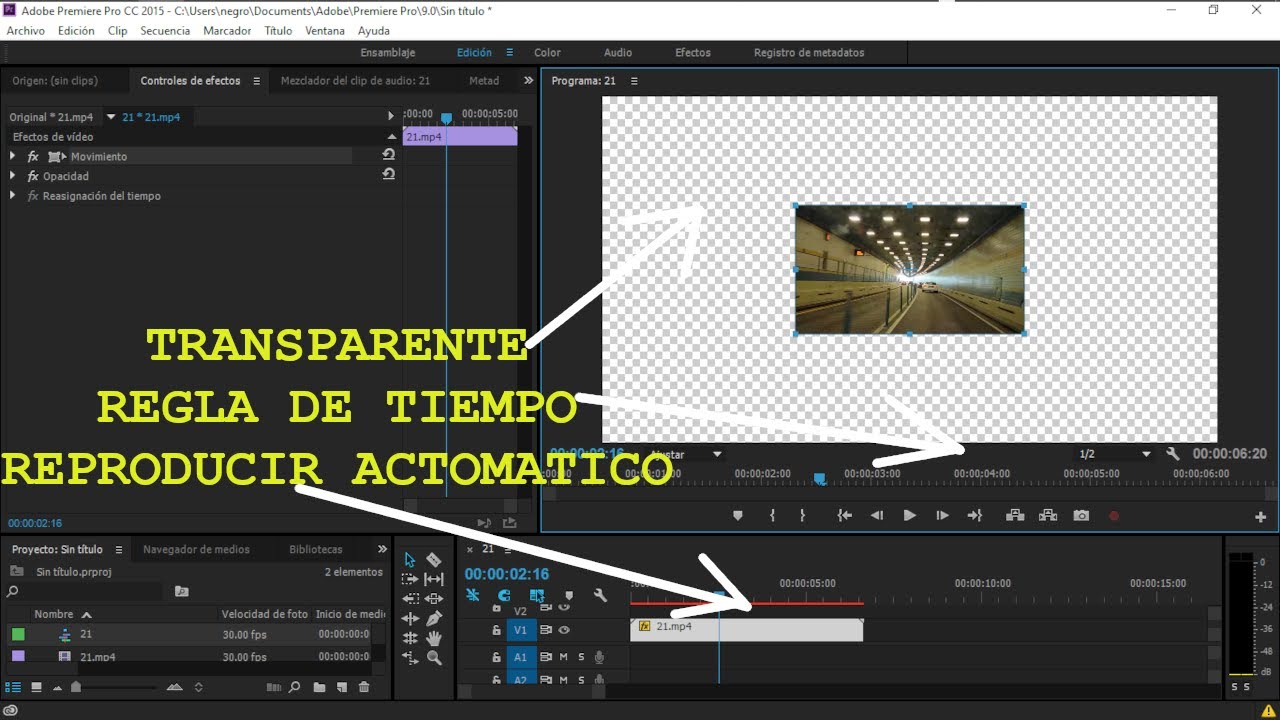1280x720 pixels.
Task: Step forward one frame
Action: [942, 516]
